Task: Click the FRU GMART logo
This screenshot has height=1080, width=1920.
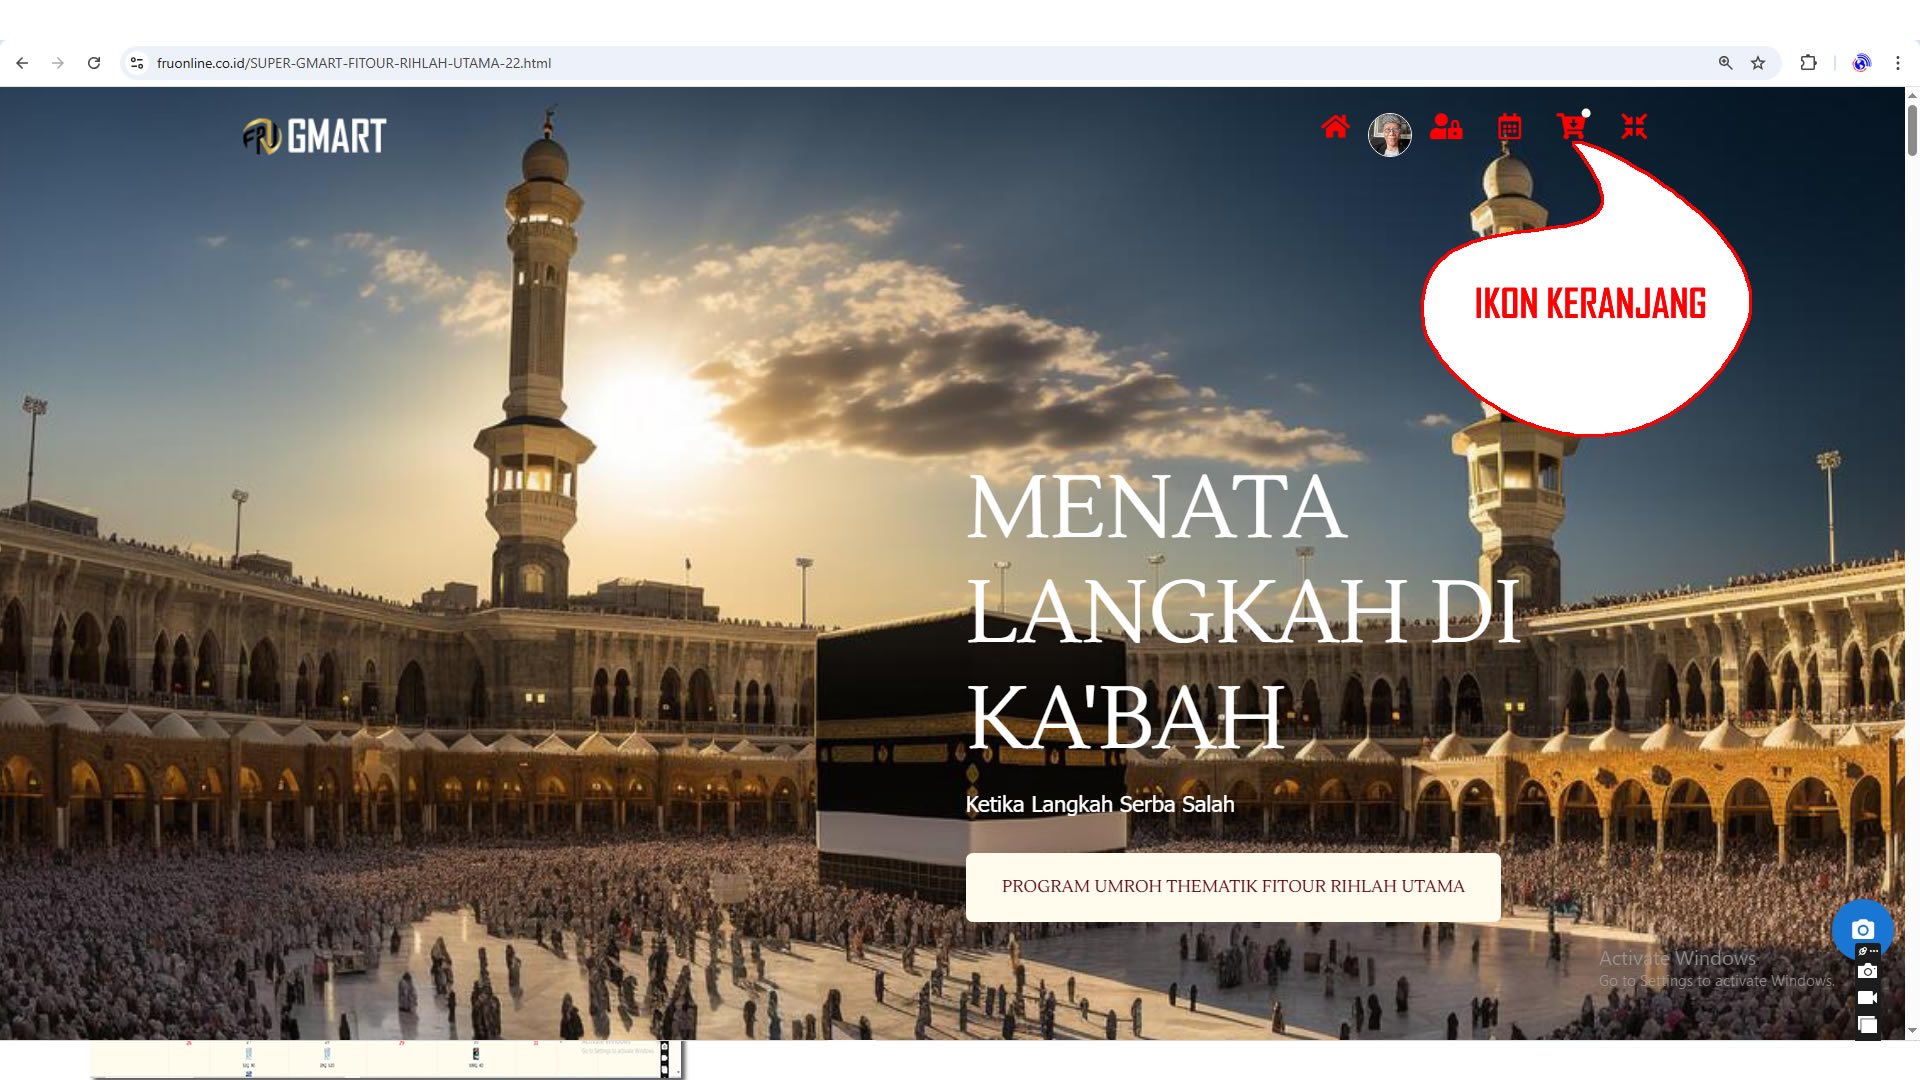Action: (x=314, y=136)
